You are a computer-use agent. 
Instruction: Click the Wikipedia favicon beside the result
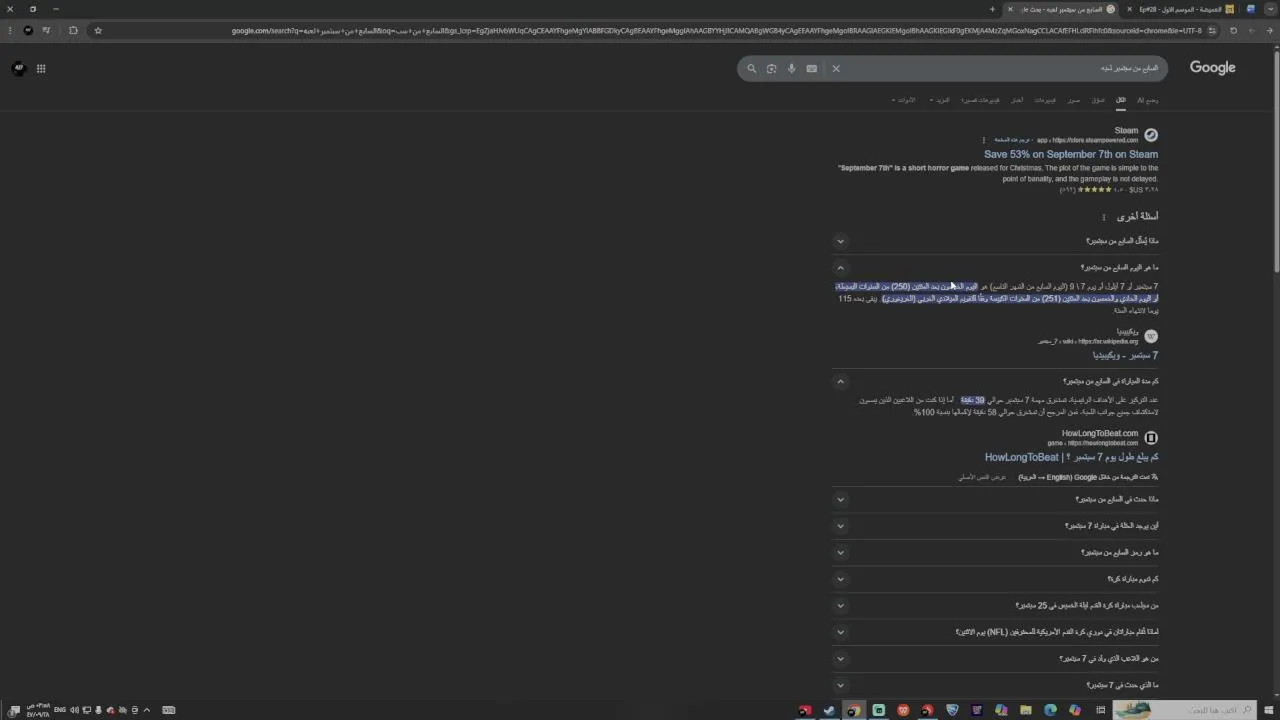point(1151,336)
